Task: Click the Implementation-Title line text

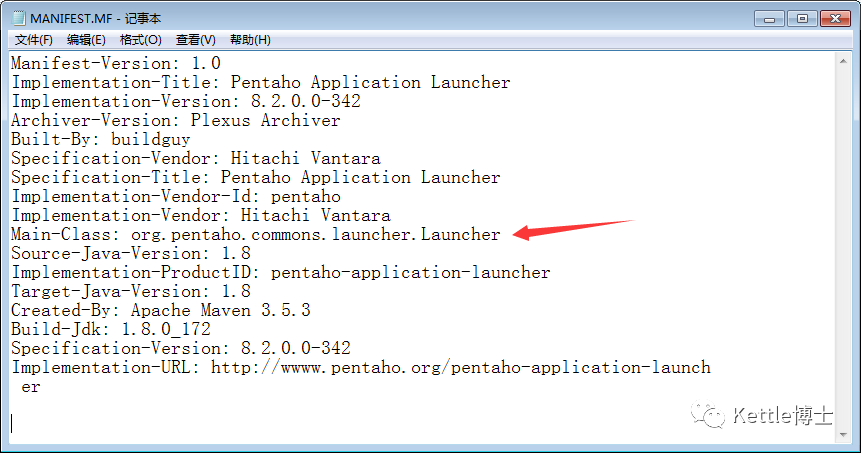Action: point(261,82)
